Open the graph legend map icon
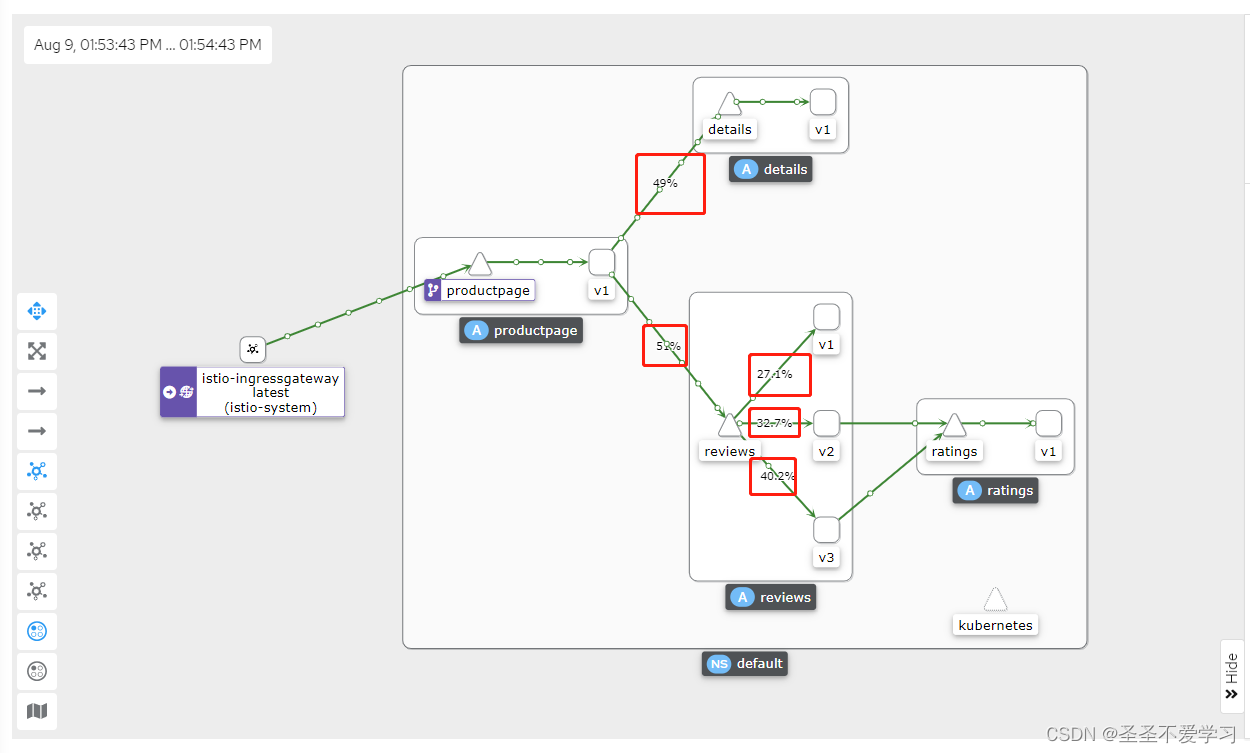This screenshot has width=1250, height=753. coord(37,711)
